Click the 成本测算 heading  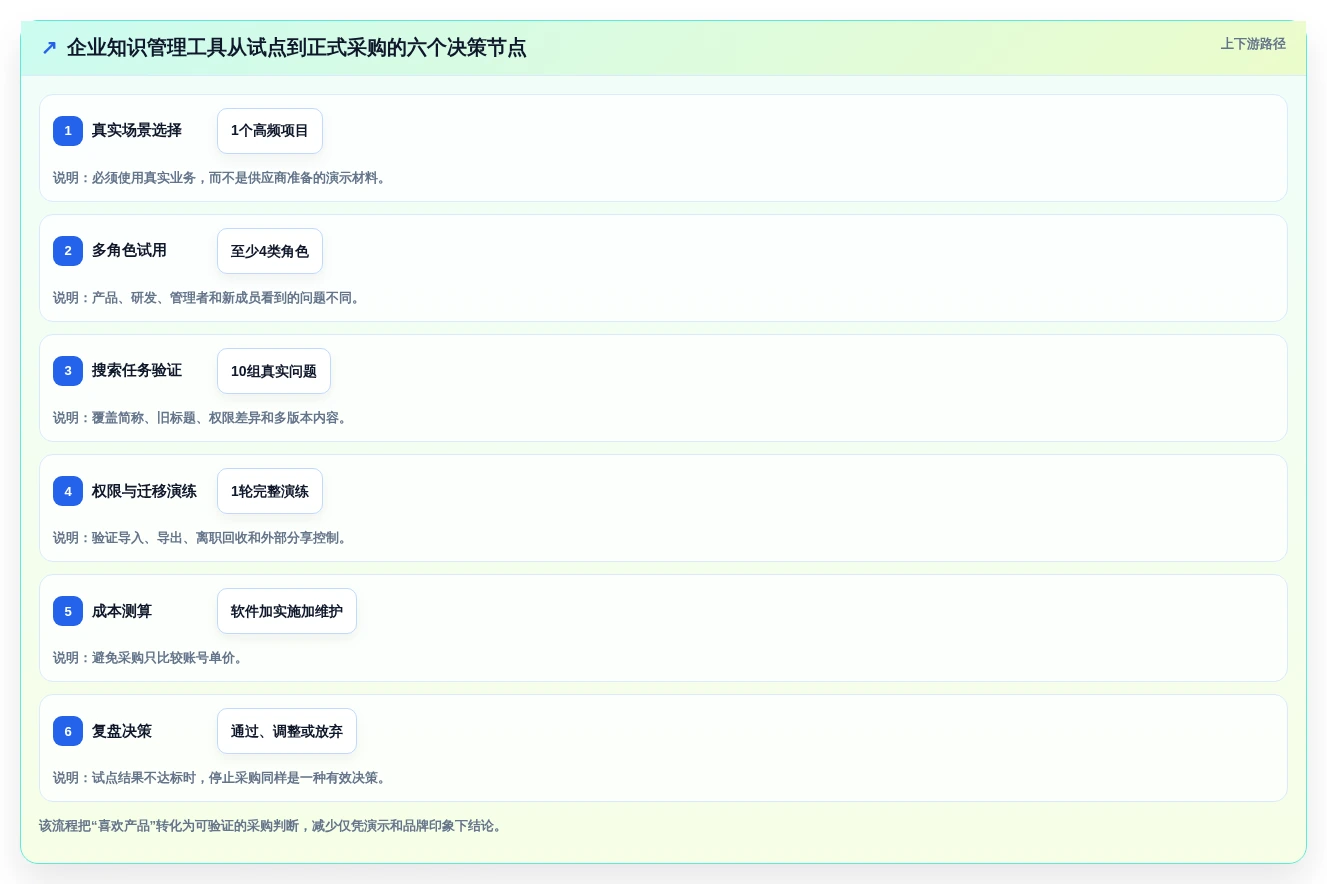tap(122, 611)
